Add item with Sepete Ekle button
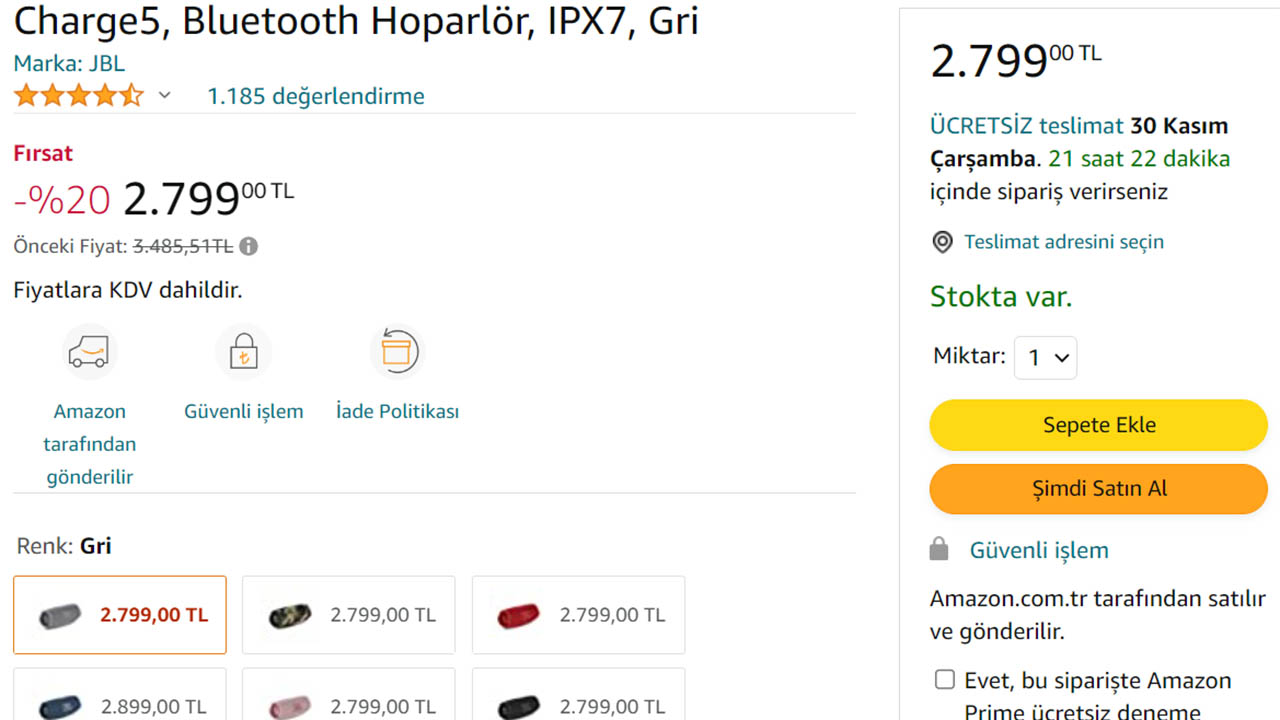The image size is (1280, 720). 1098,425
